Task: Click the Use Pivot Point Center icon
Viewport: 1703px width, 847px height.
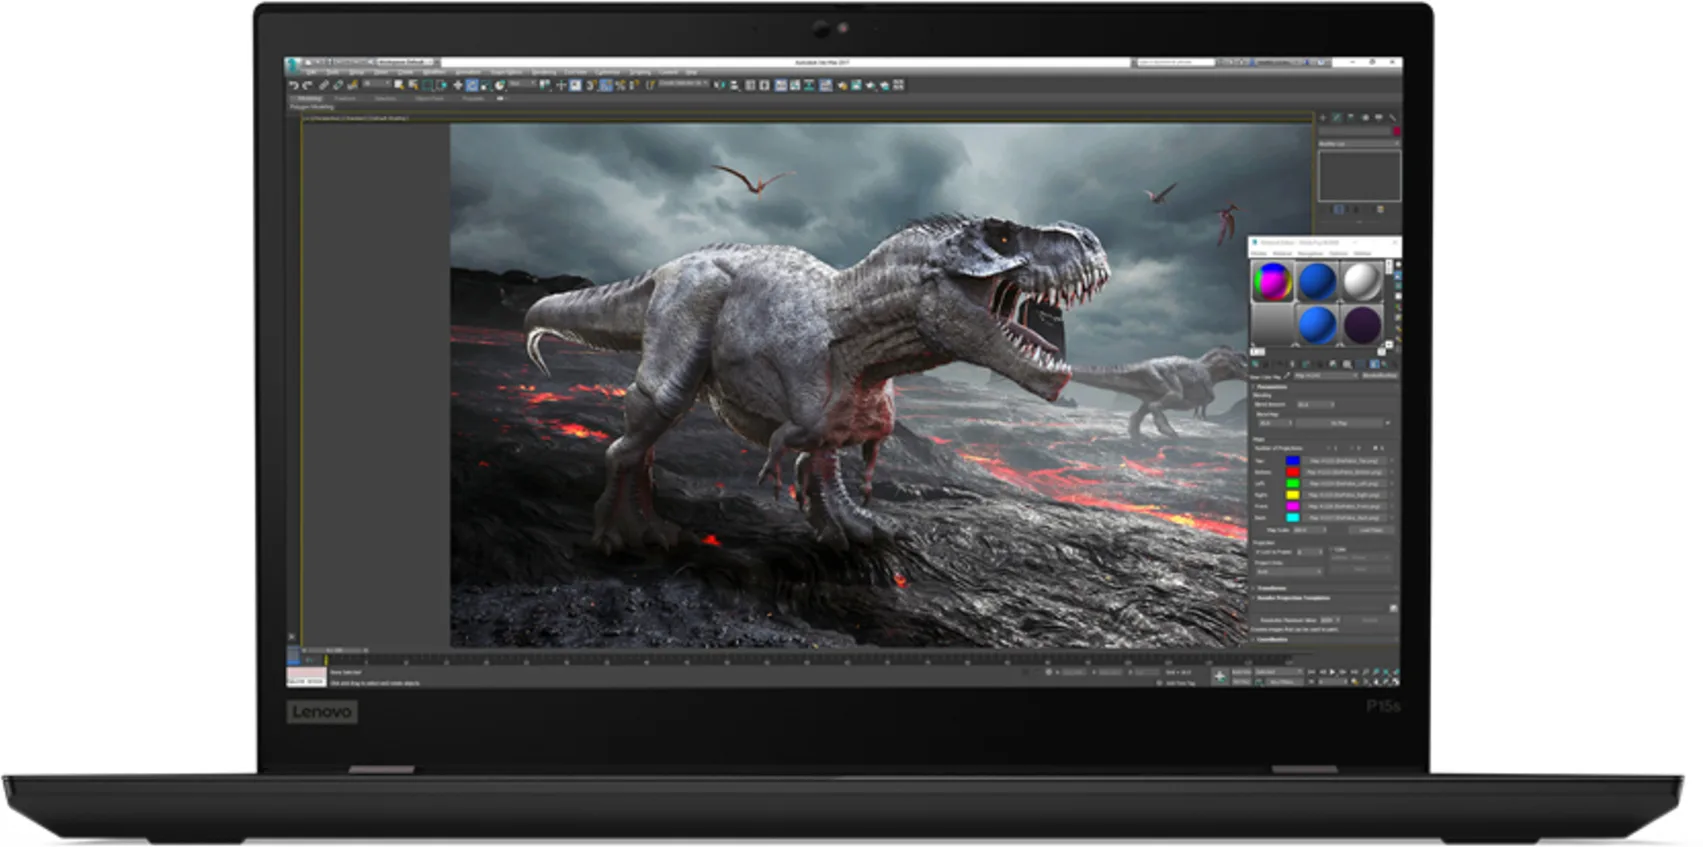Action: click(x=545, y=85)
